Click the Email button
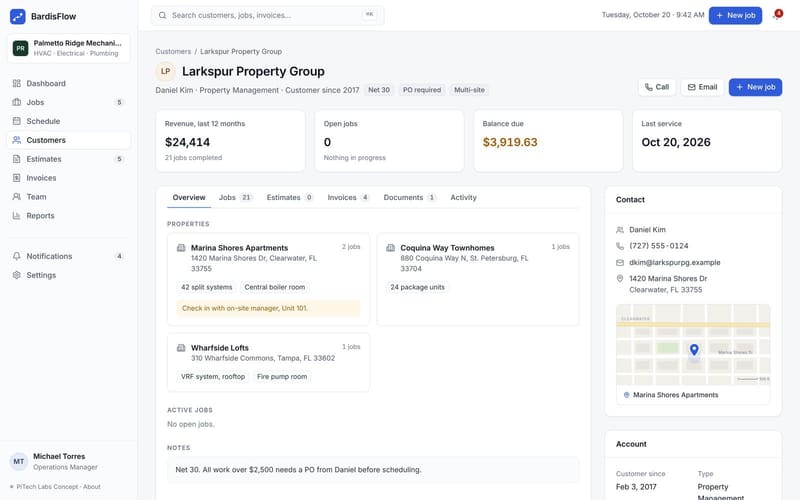 pyautogui.click(x=703, y=87)
